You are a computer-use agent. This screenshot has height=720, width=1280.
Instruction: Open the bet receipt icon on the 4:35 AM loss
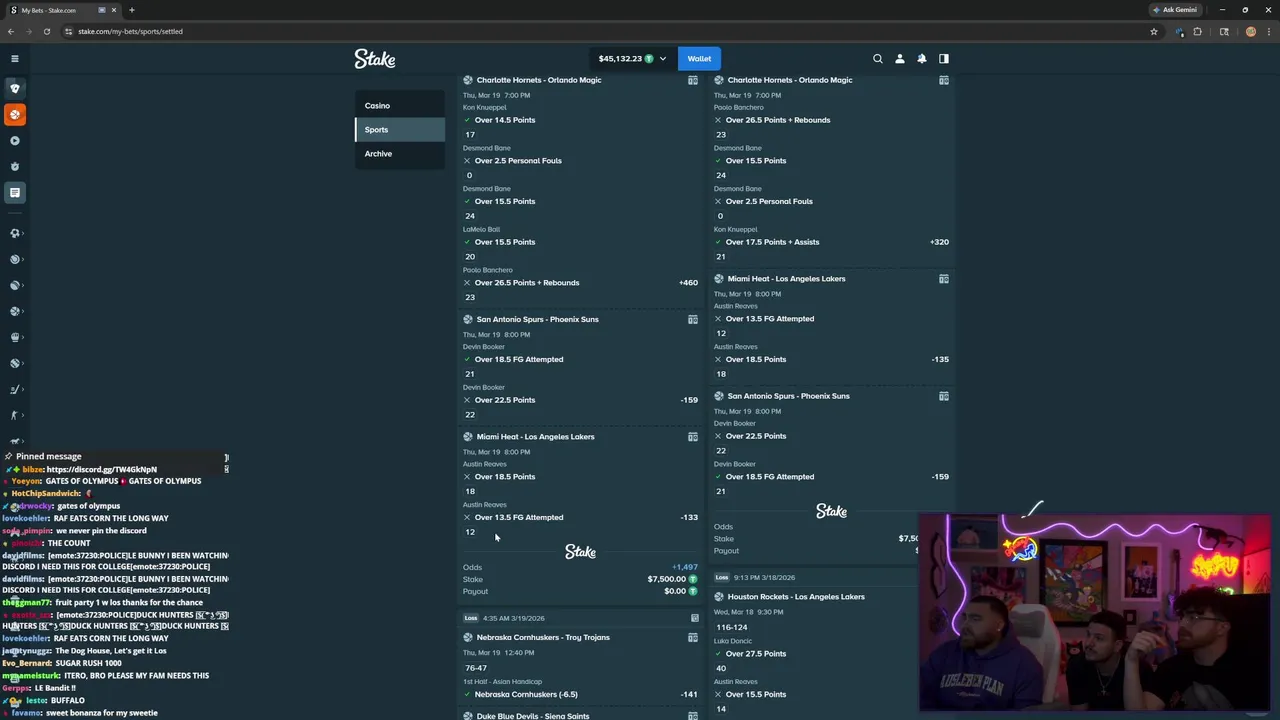pyautogui.click(x=694, y=618)
